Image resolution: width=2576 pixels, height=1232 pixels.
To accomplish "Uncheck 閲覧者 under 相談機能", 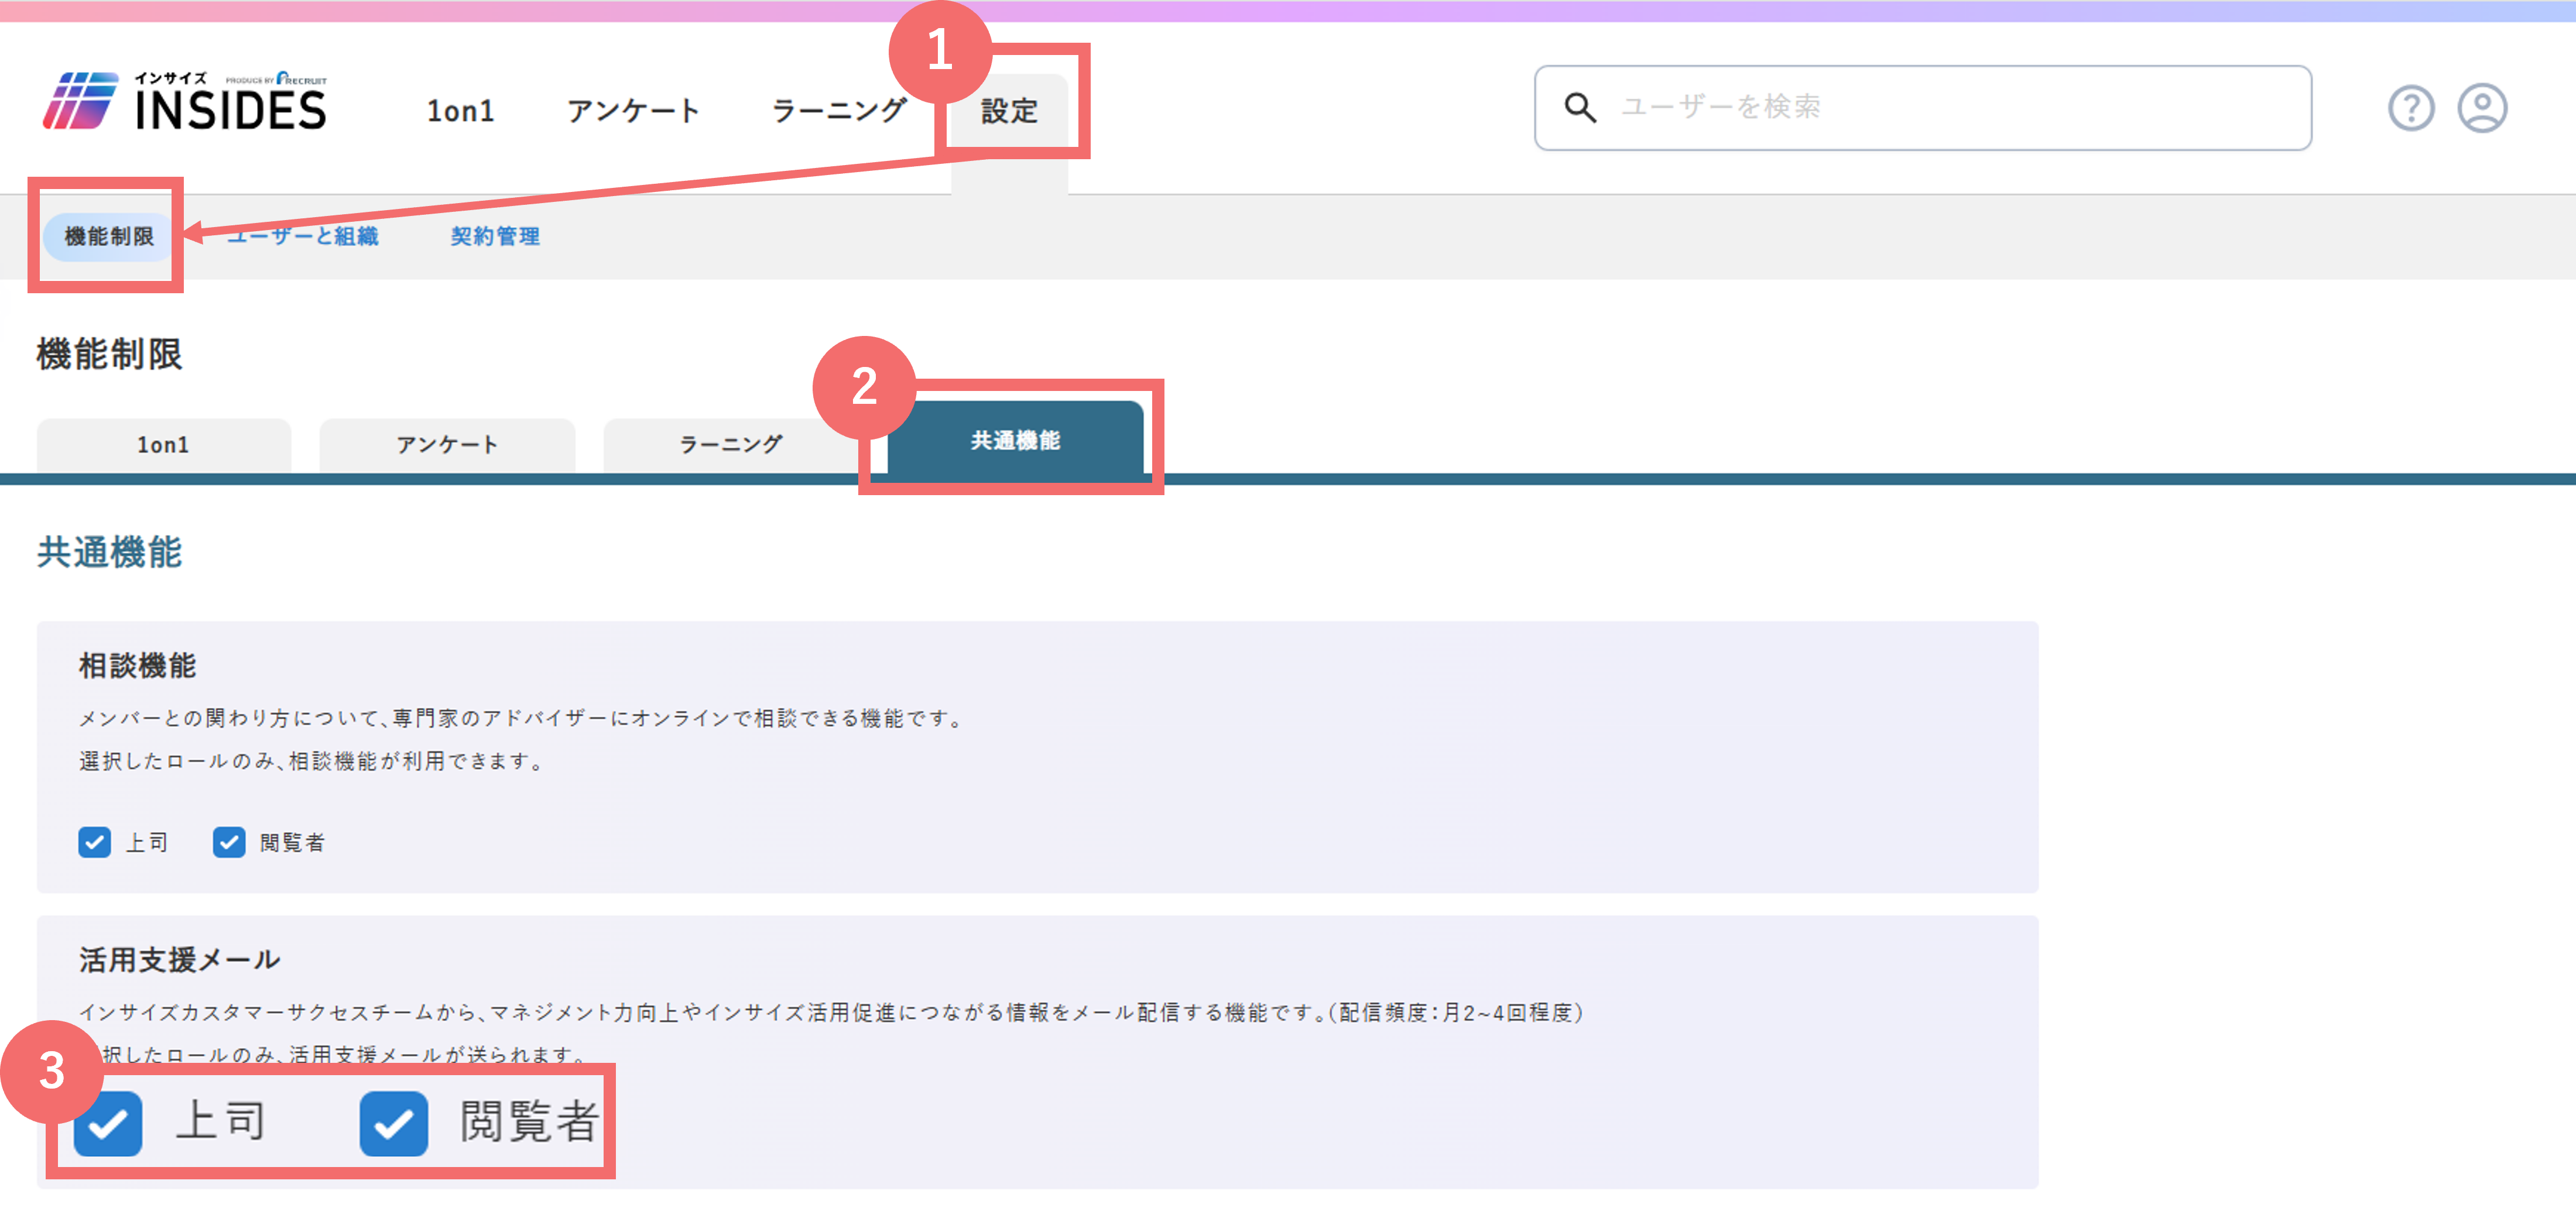I will click(x=229, y=842).
